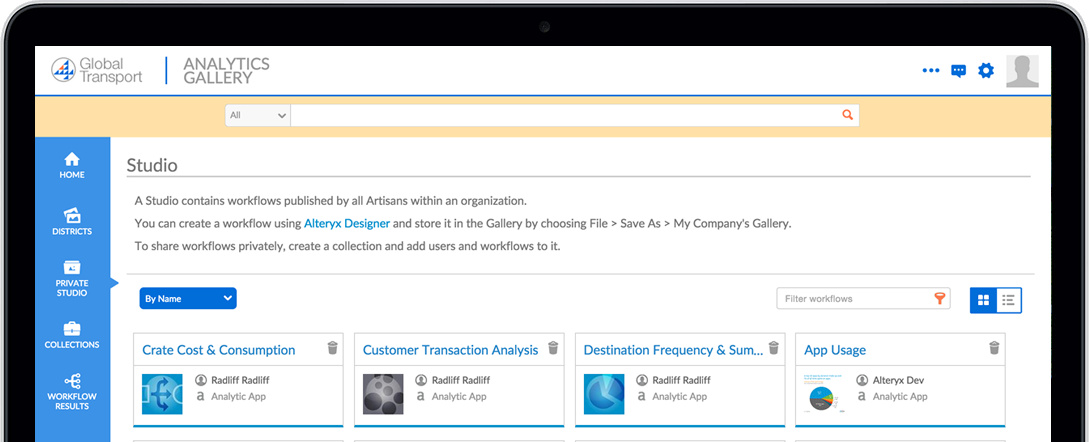Click Analytic App icon on App Usage card

(862, 396)
